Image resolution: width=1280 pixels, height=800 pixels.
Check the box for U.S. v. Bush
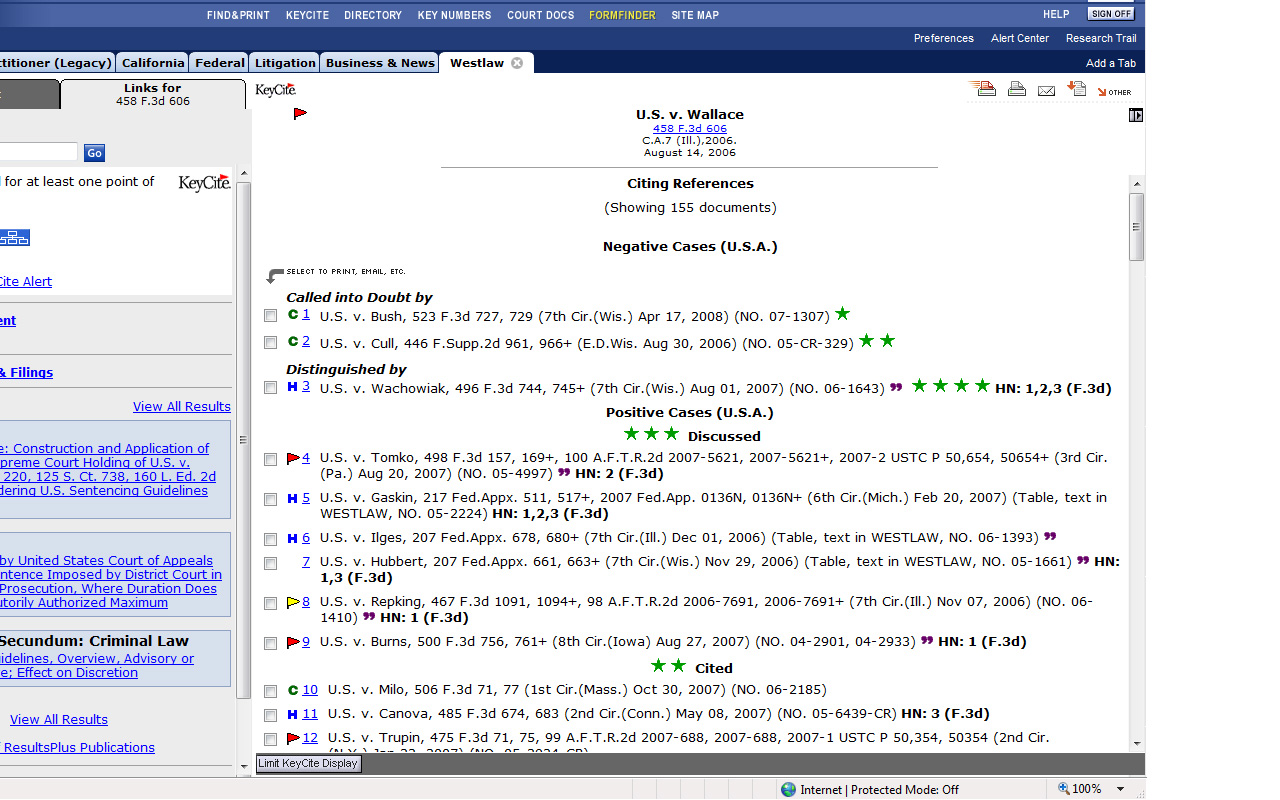point(270,316)
